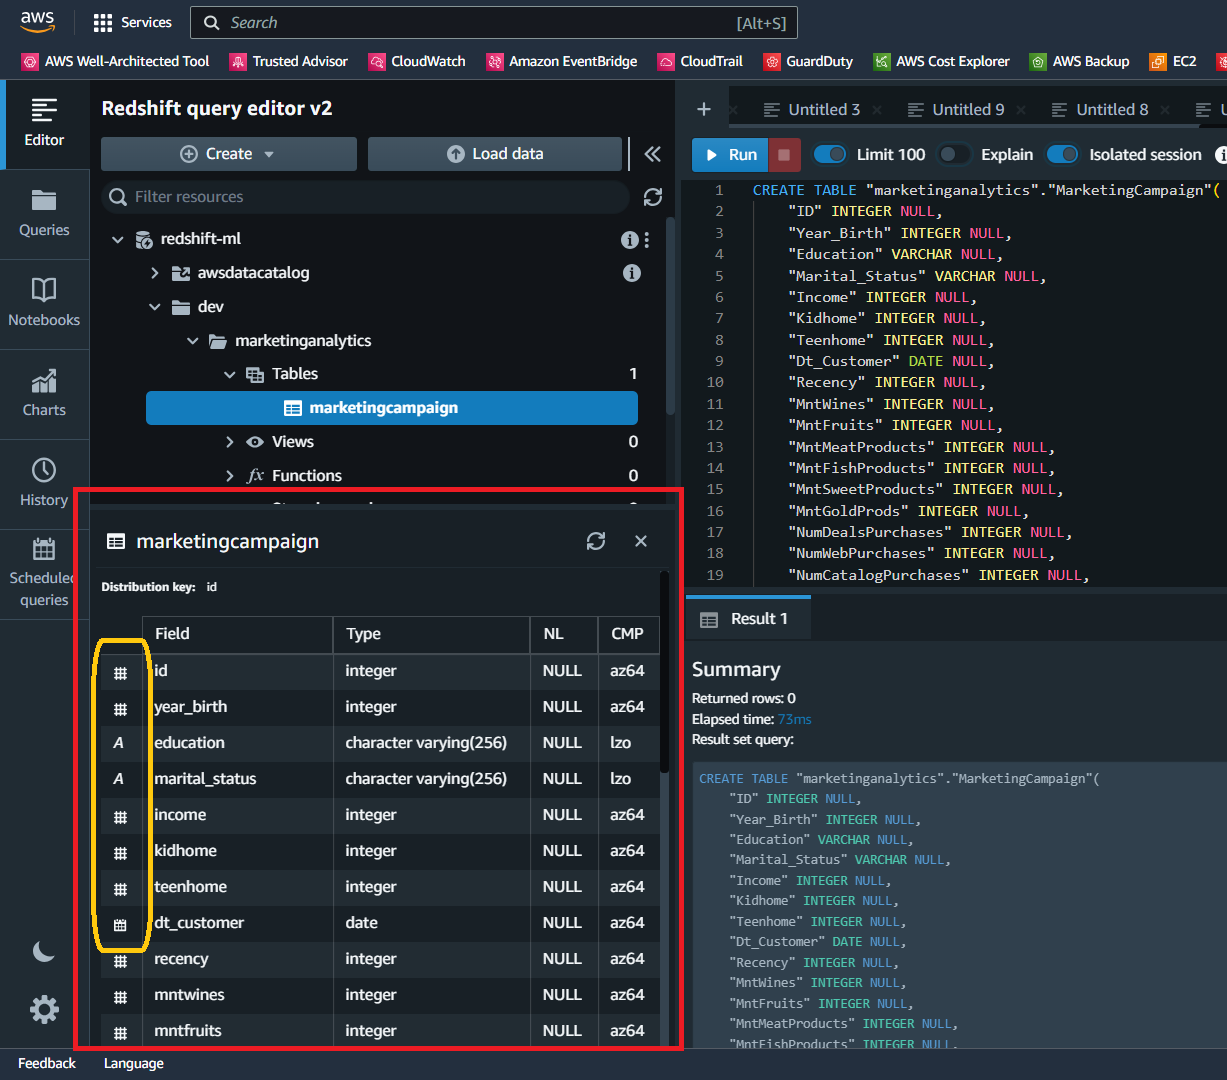This screenshot has width=1227, height=1080.
Task: Open Amazon EventBridge shortcut
Action: pyautogui.click(x=562, y=61)
